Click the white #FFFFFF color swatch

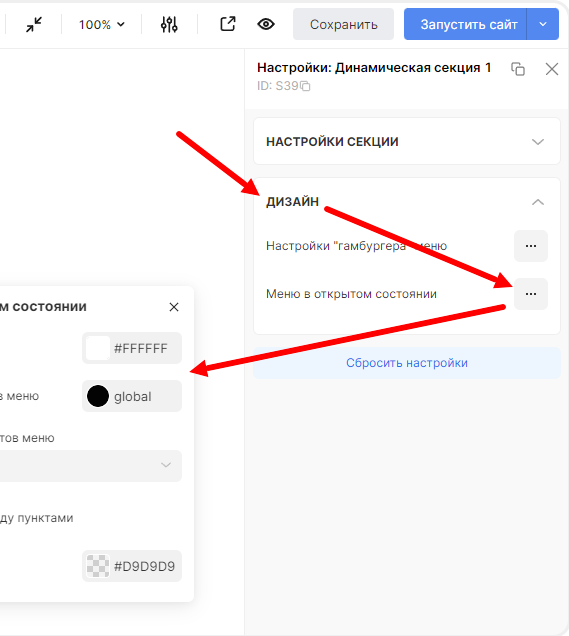tap(98, 348)
